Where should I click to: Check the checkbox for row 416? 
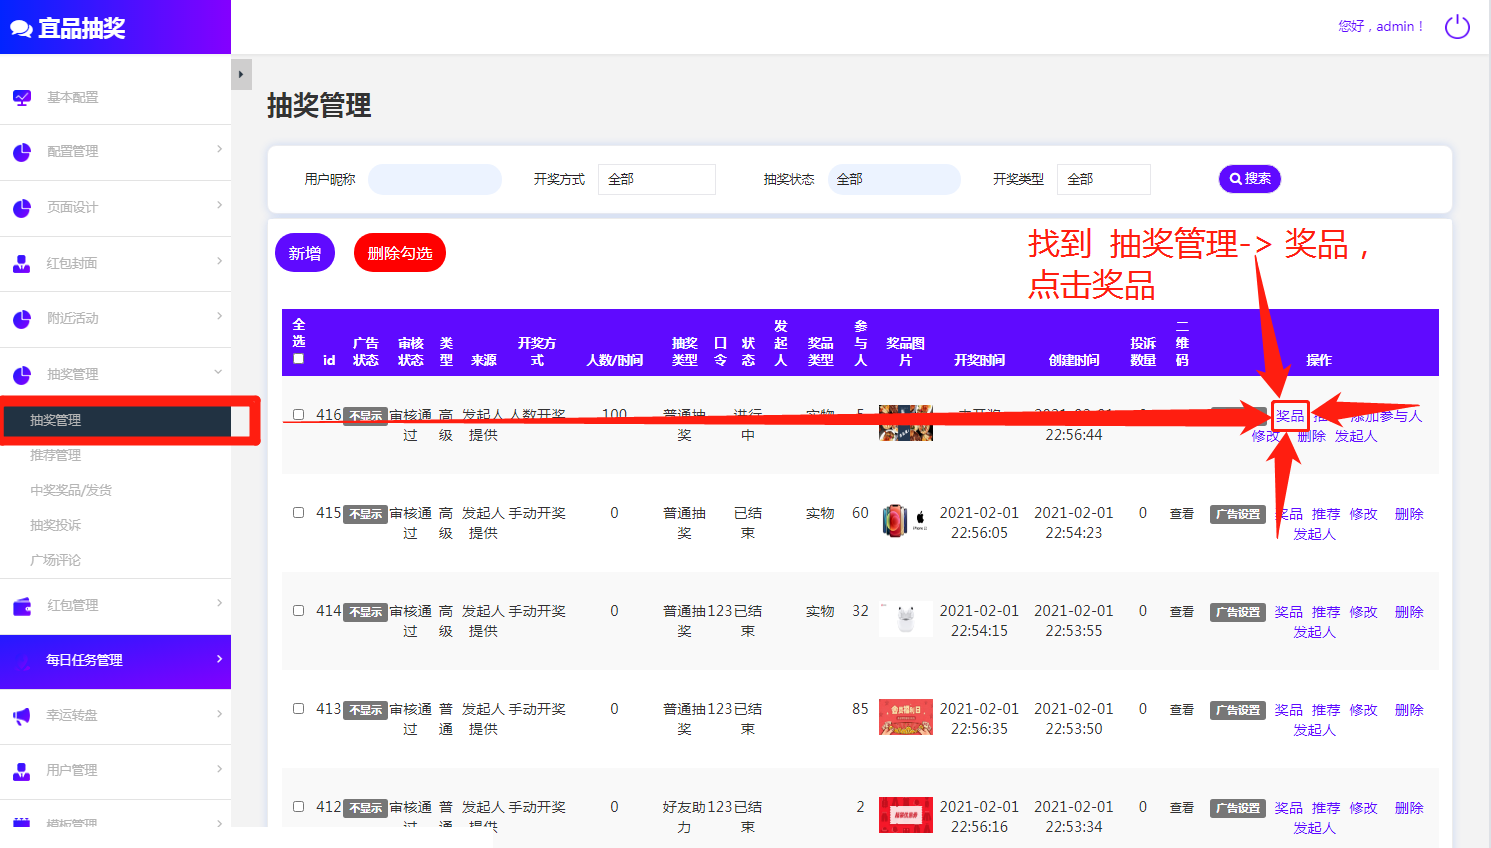tap(298, 414)
